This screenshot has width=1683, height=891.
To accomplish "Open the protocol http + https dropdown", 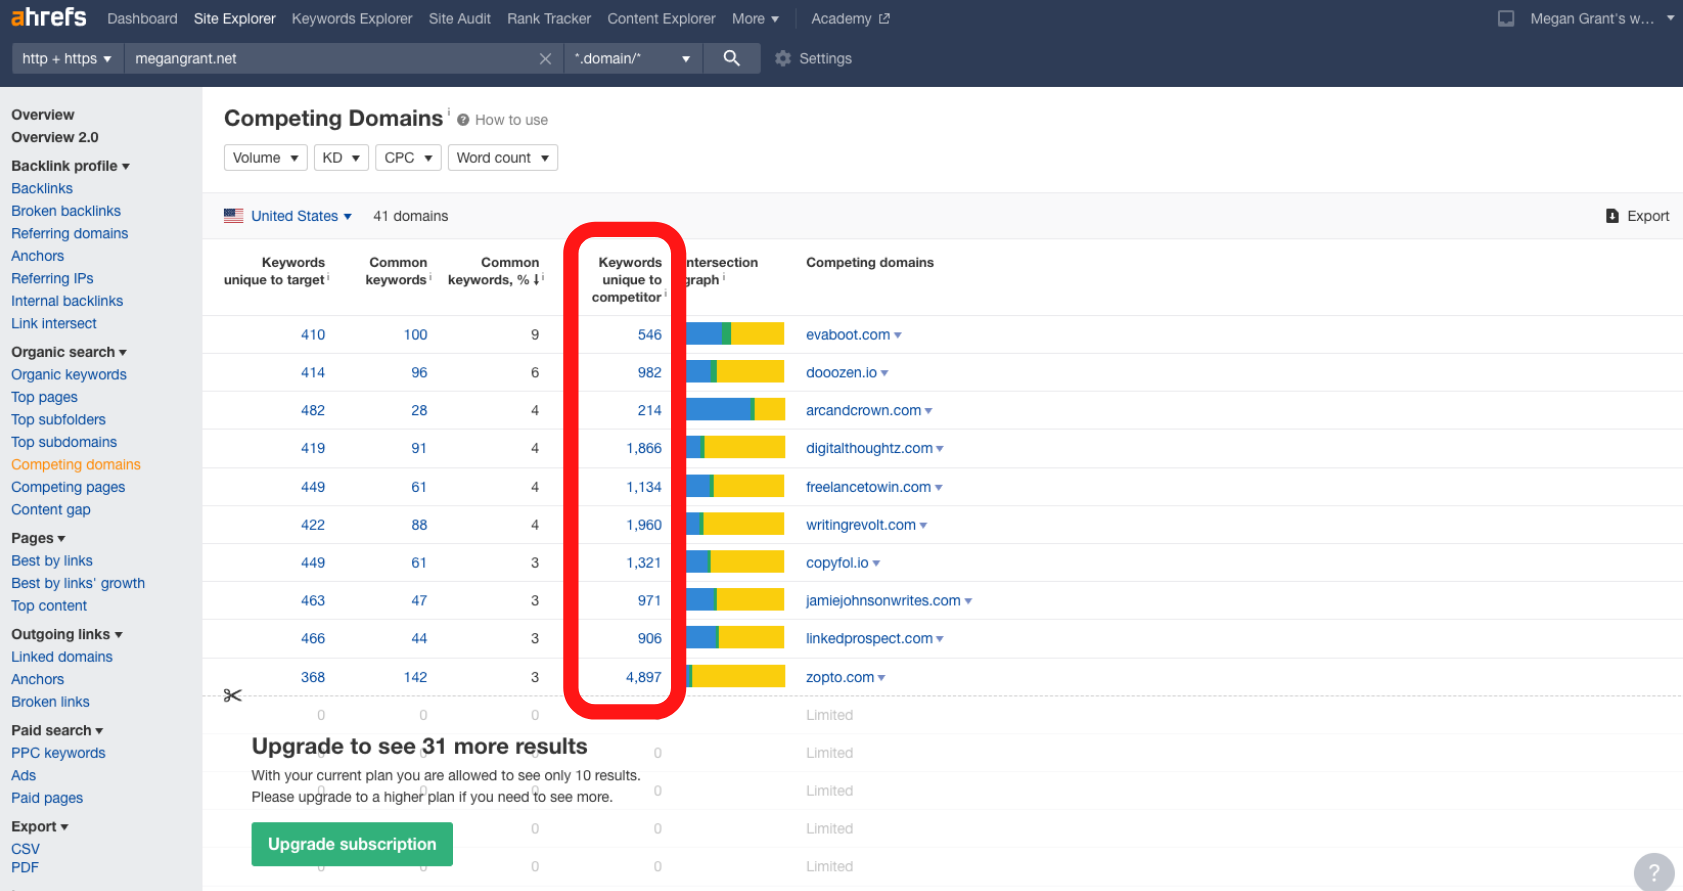I will [67, 58].
